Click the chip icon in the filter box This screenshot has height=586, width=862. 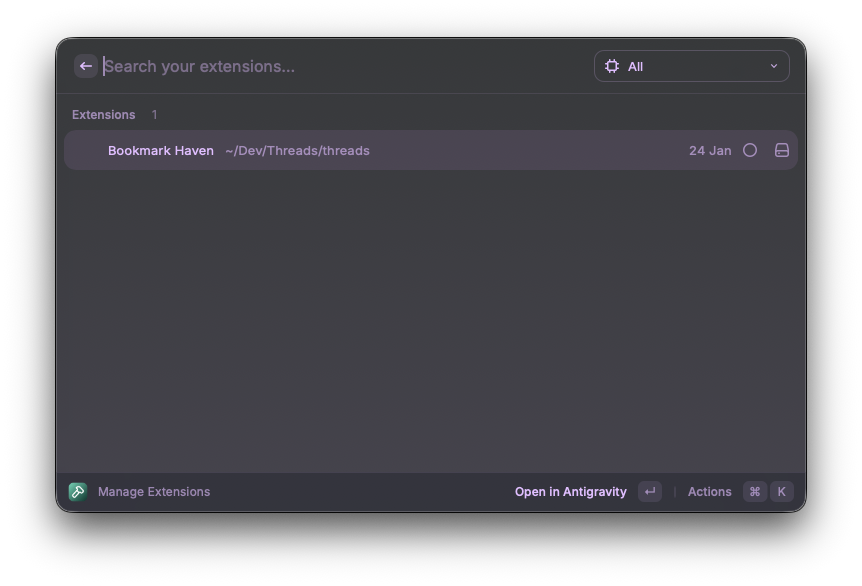pos(612,66)
